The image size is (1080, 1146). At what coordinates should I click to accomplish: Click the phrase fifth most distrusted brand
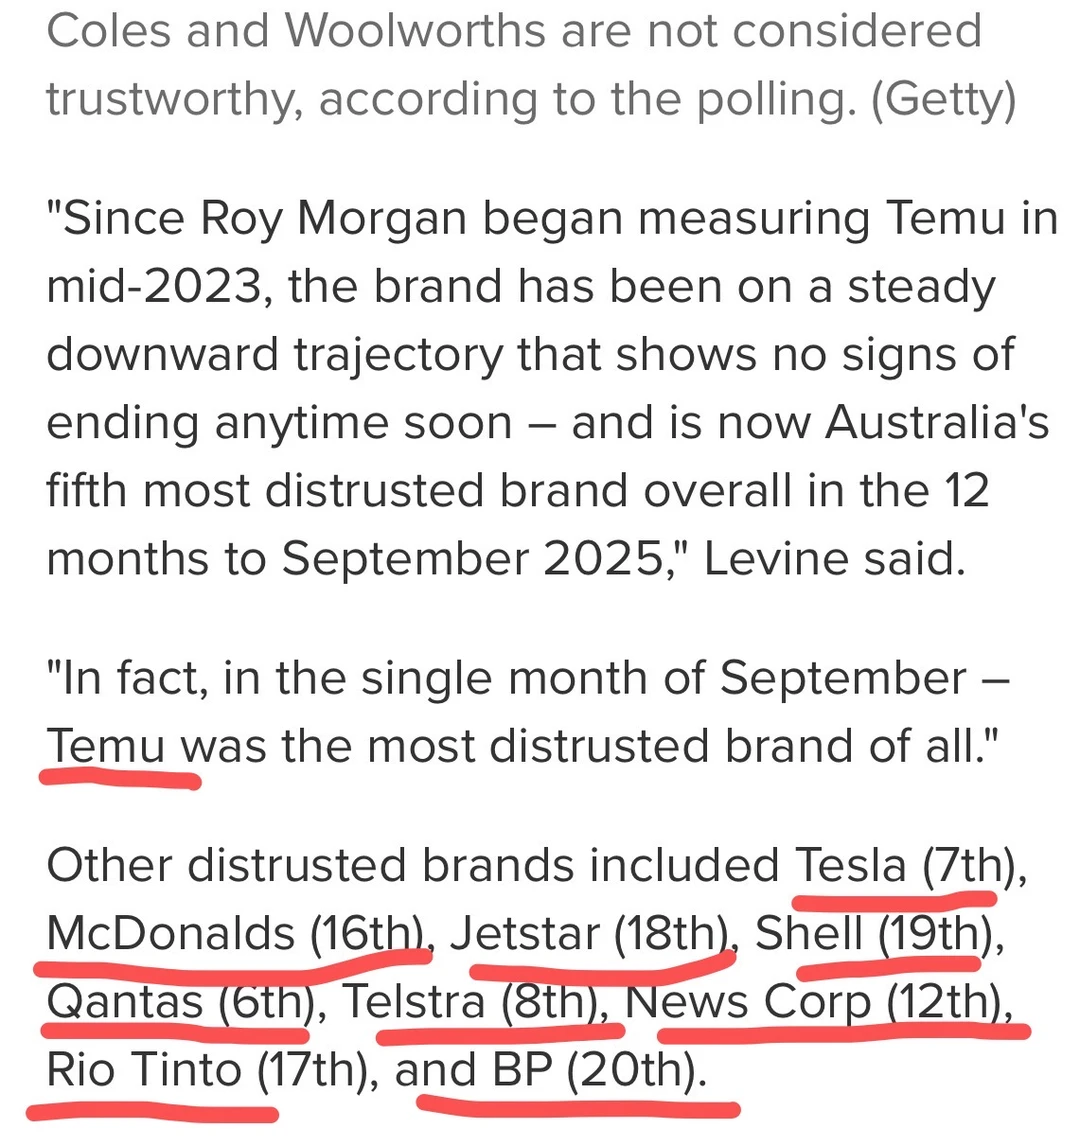pyautogui.click(x=338, y=490)
